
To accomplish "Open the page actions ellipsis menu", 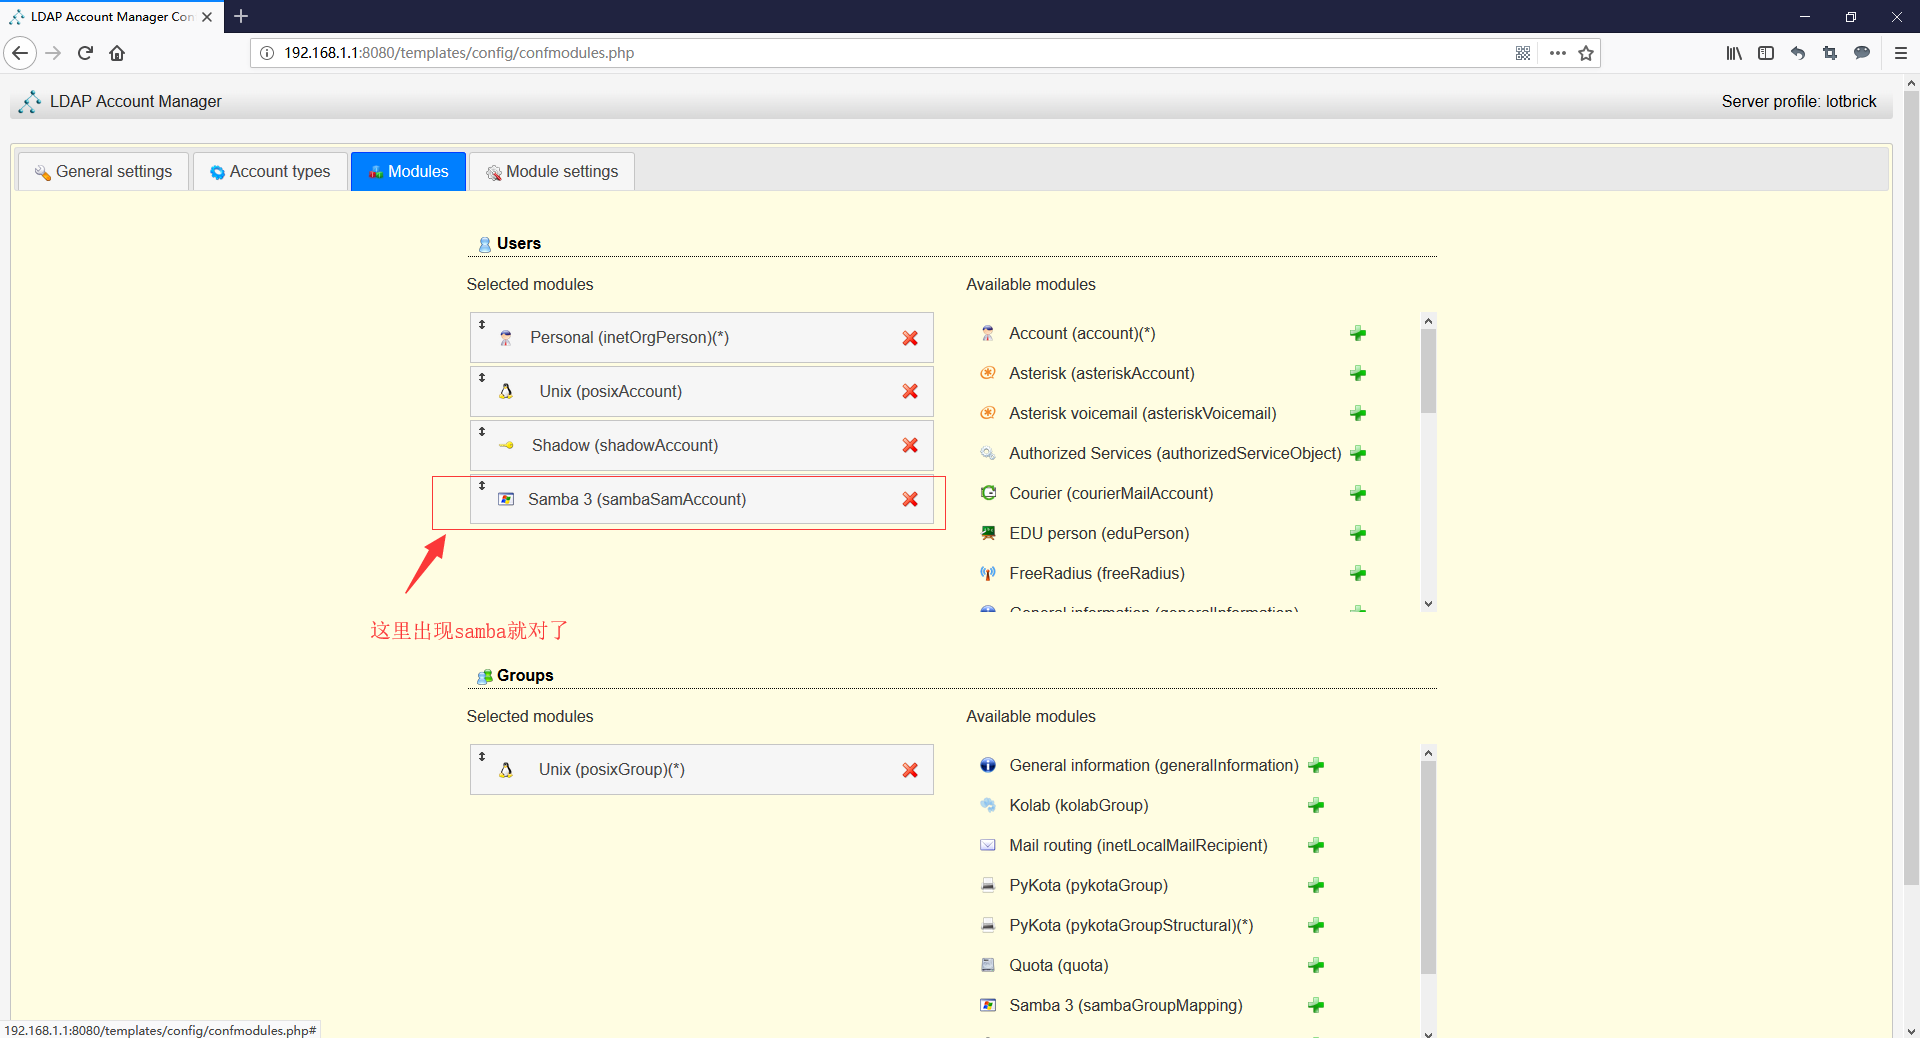I will pos(1557,53).
